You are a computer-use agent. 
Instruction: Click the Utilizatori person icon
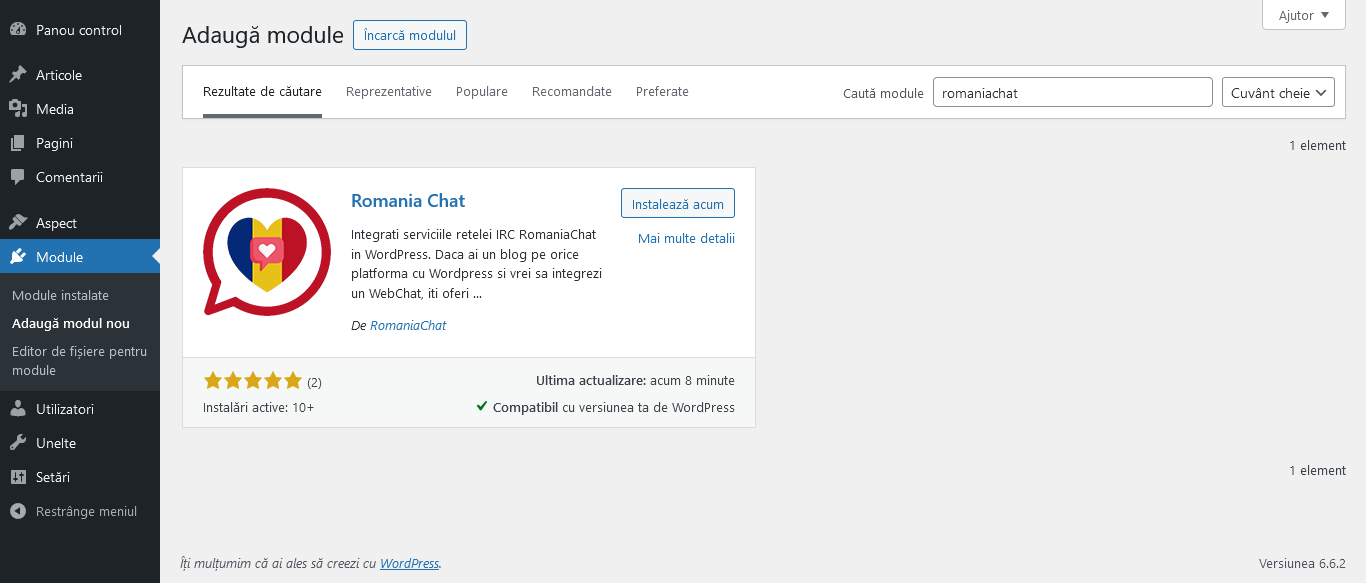(x=18, y=409)
